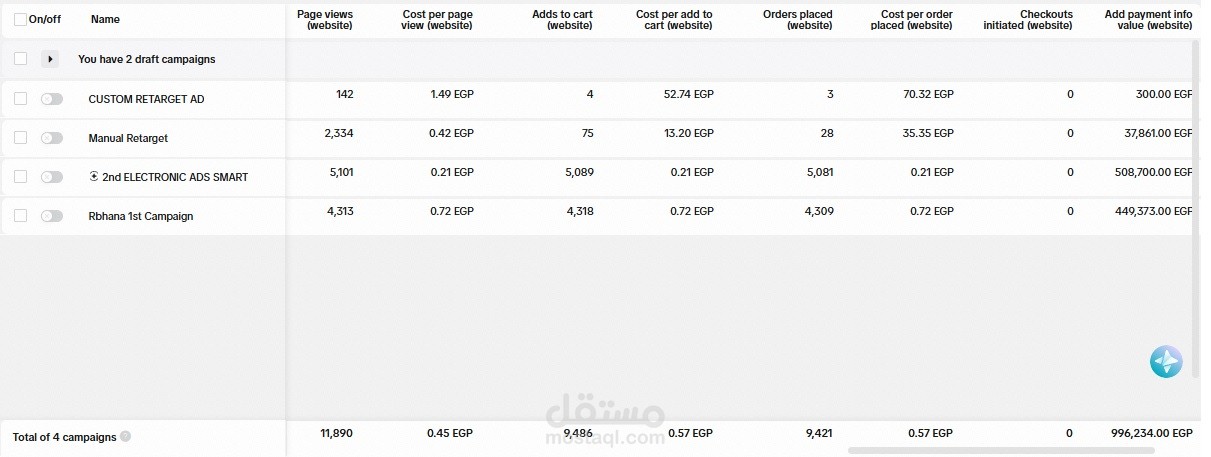Screen dimensions: 1211x457
Task: Open the Rbhana 1st Campaign link
Action: (141, 216)
